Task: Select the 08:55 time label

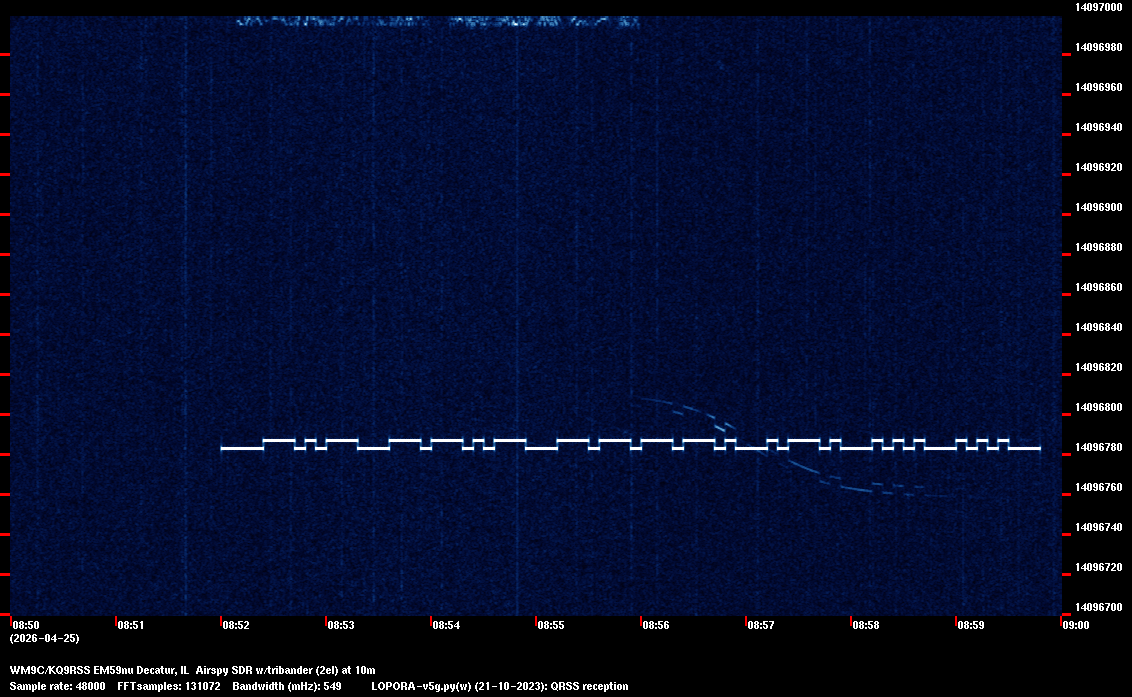Action: (551, 625)
